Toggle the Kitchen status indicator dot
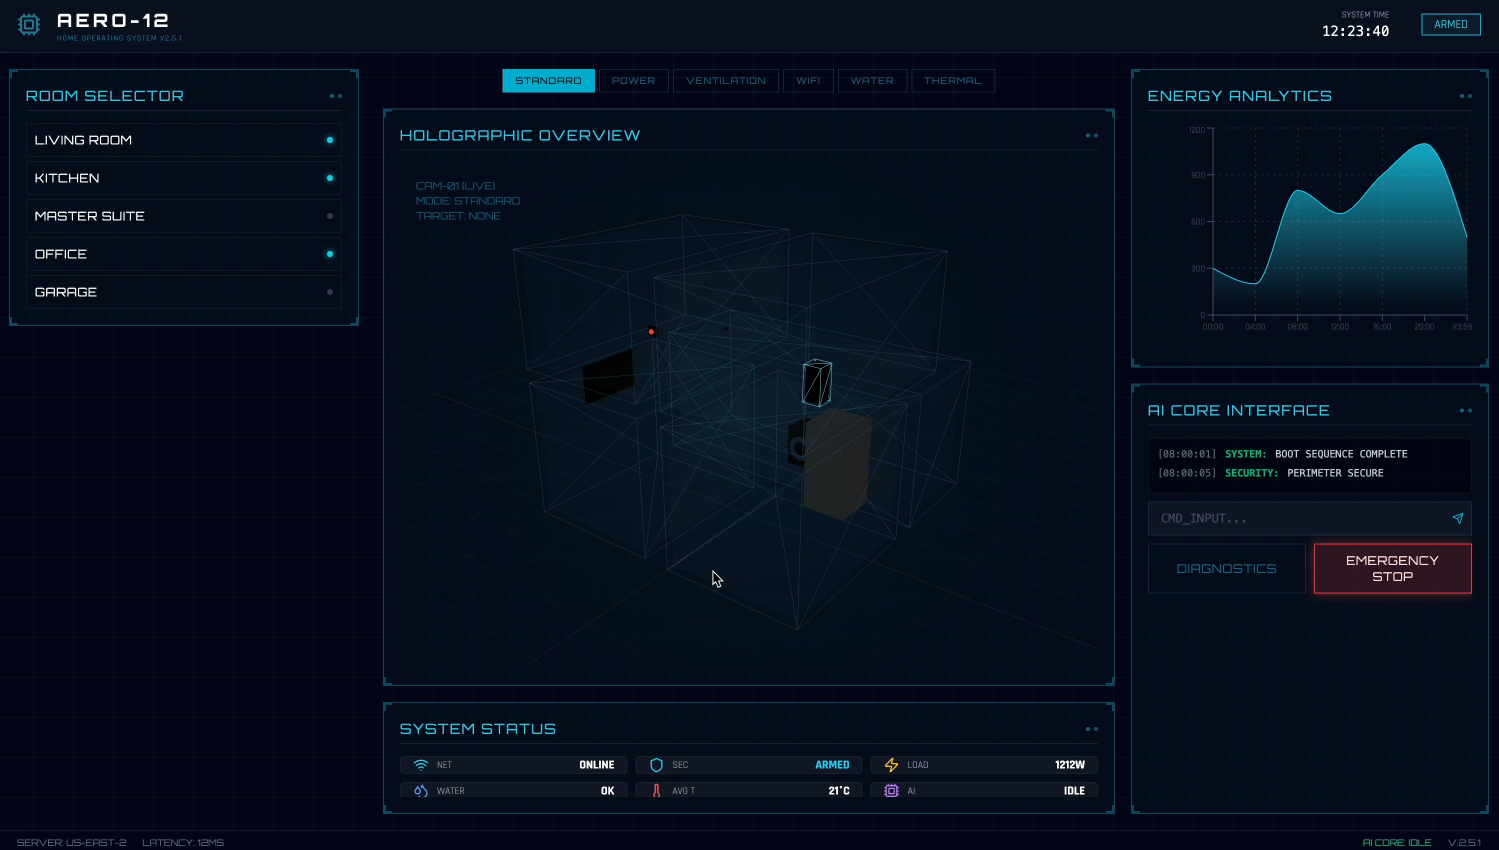 pyautogui.click(x=330, y=178)
